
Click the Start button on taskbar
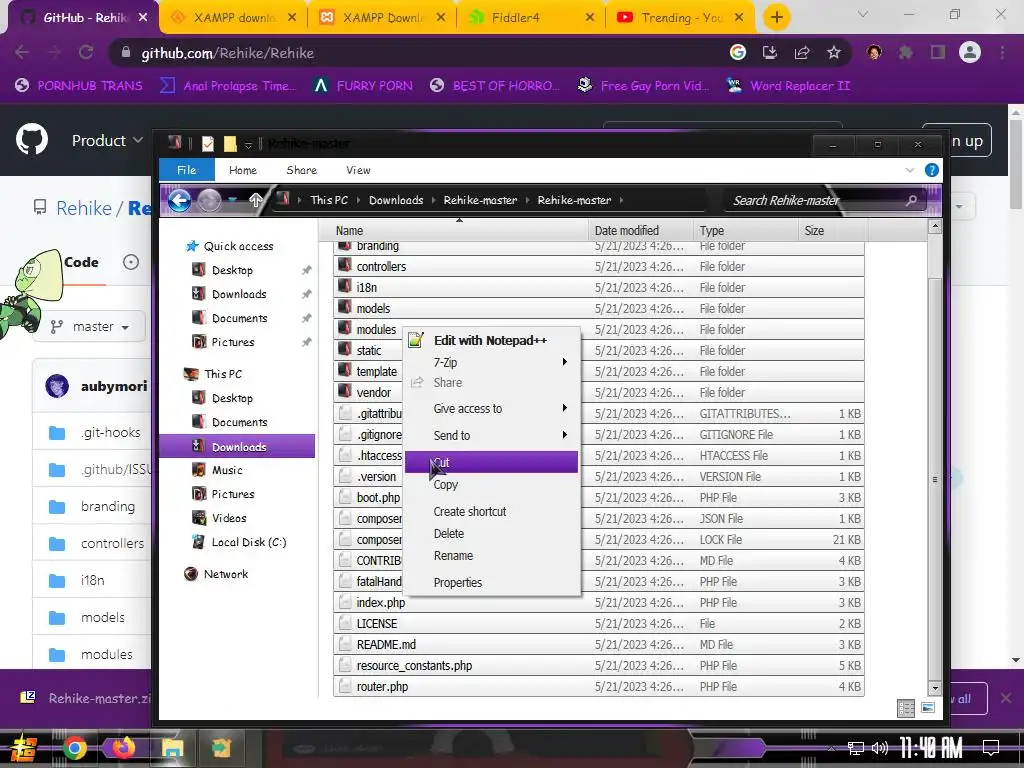pos(23,748)
